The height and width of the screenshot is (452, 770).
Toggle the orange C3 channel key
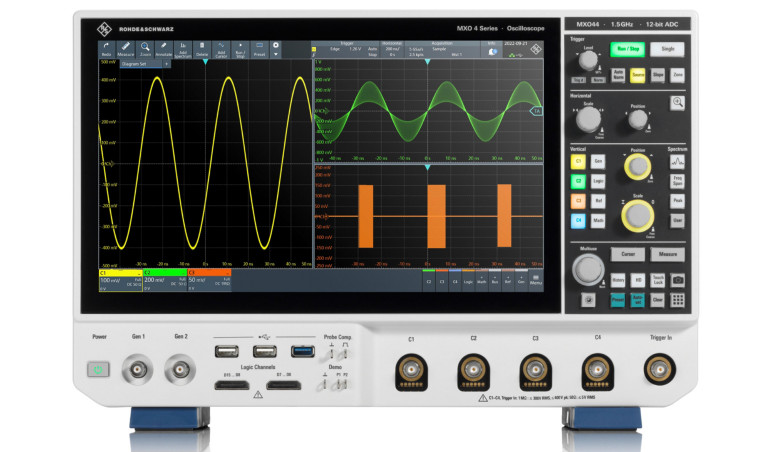(578, 201)
